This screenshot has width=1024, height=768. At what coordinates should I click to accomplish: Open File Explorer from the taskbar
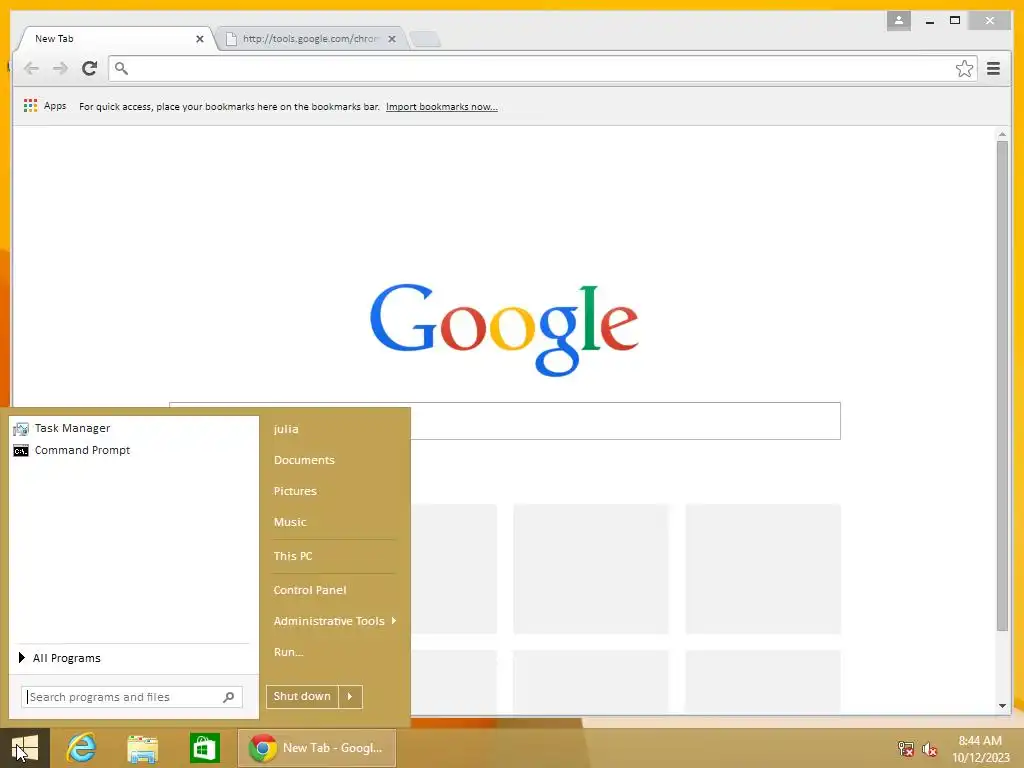[x=142, y=748]
